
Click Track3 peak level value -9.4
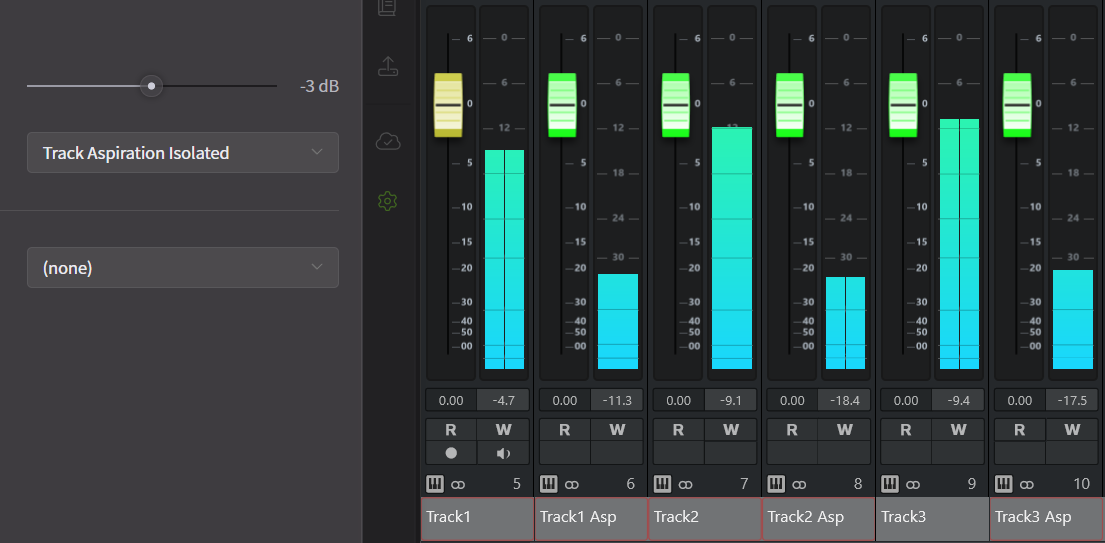[x=958, y=400]
